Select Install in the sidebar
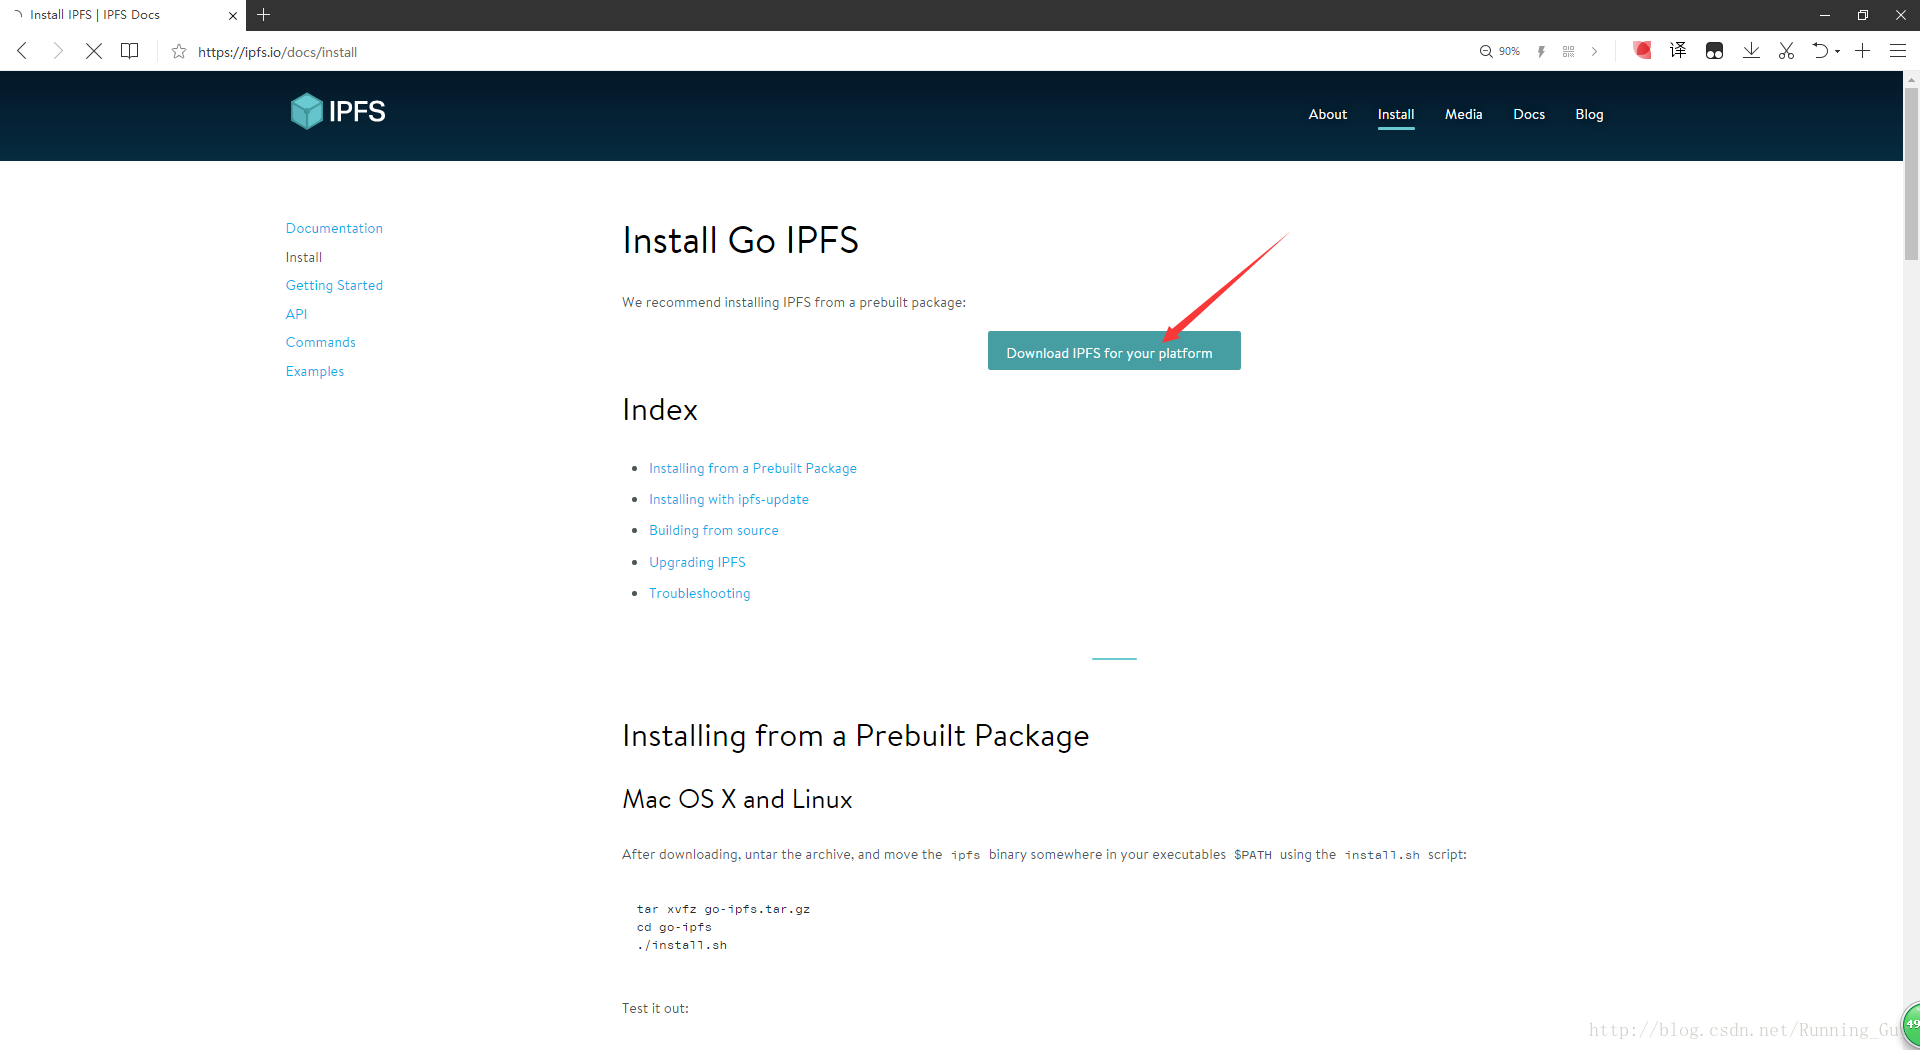Image resolution: width=1920 pixels, height=1050 pixels. [x=303, y=257]
